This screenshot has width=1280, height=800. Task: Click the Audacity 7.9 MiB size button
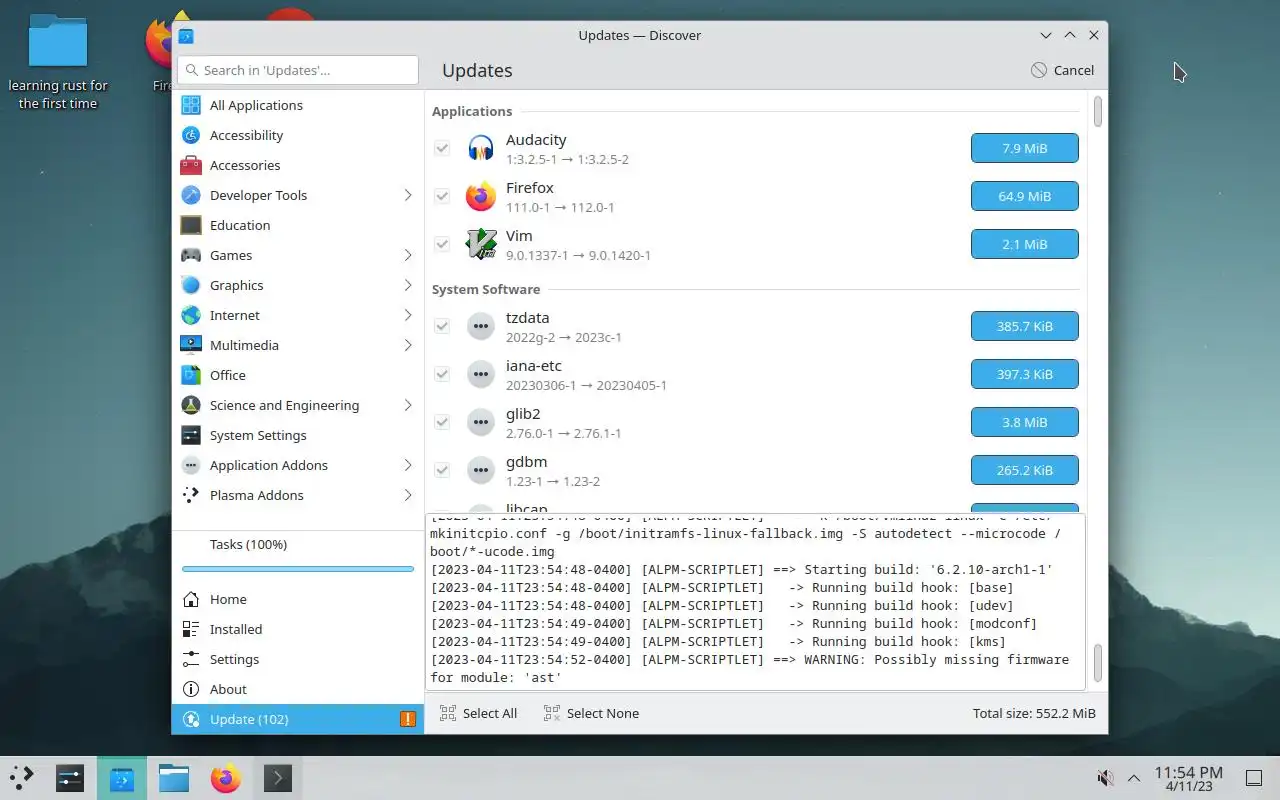click(1025, 148)
